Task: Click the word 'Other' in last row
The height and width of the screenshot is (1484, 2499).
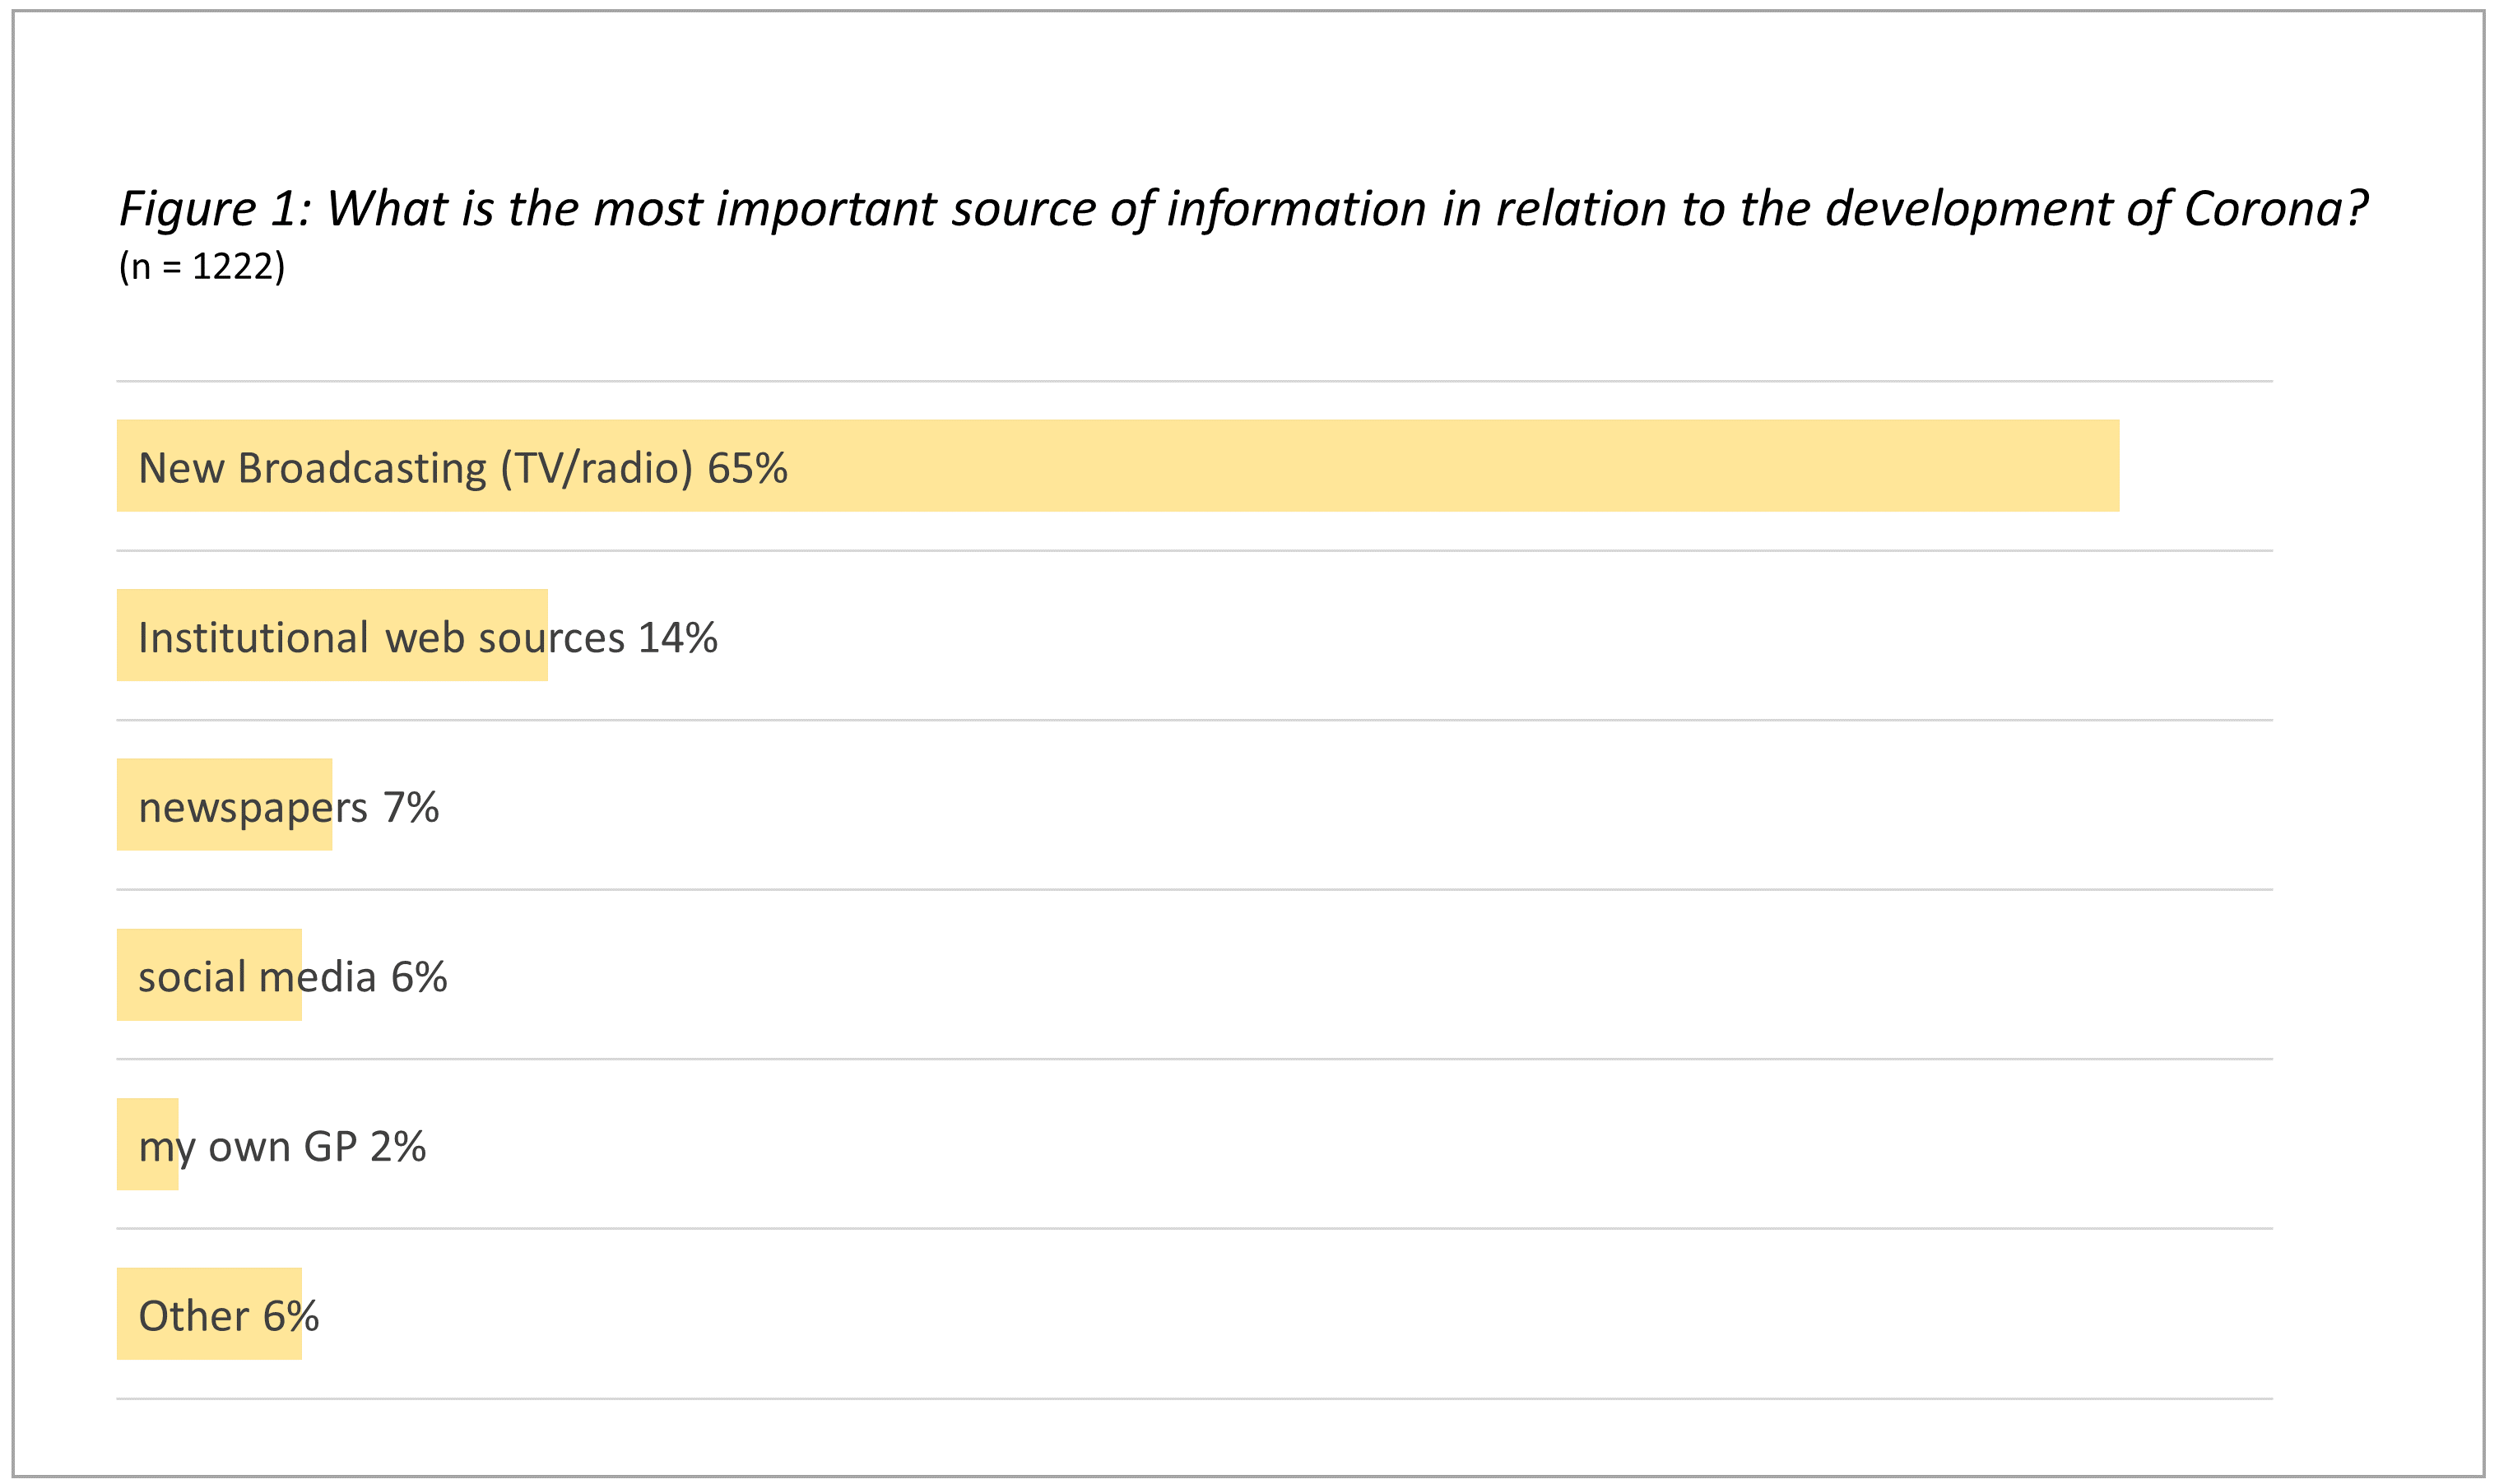Action: click(193, 1317)
